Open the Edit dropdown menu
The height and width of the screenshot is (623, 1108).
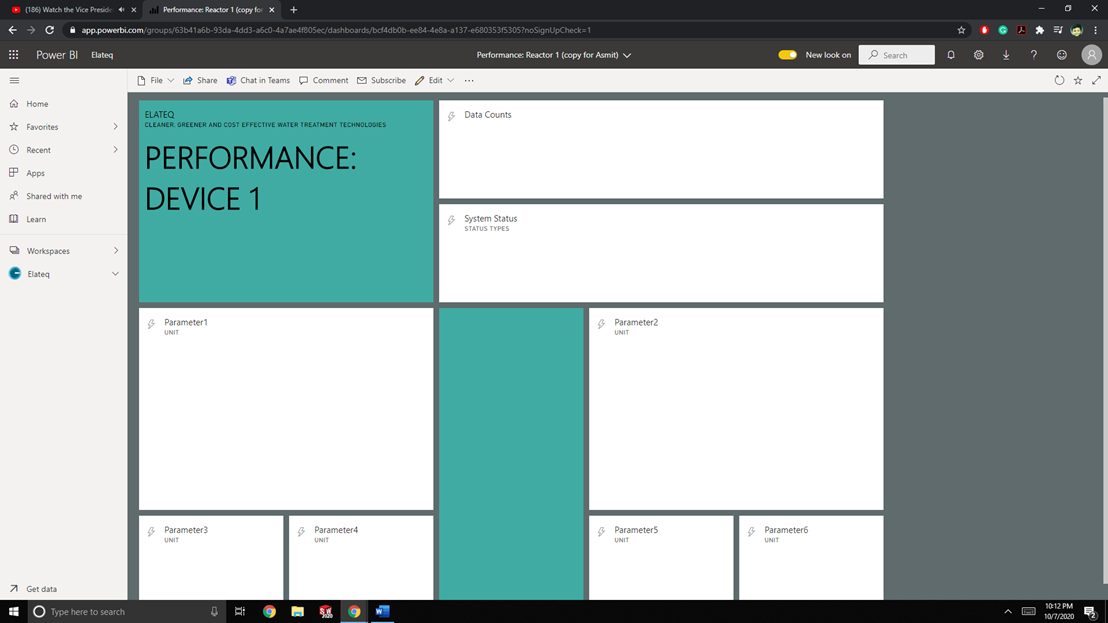(435, 81)
